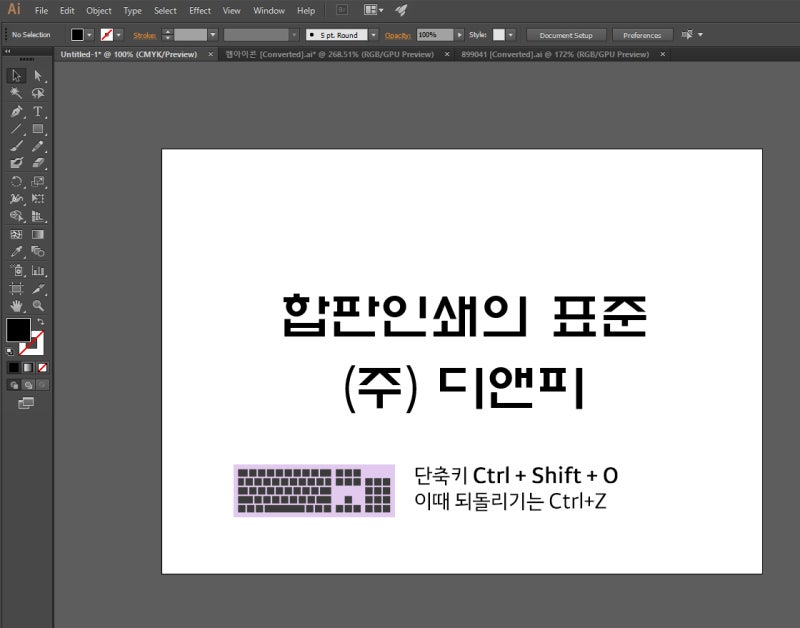Select the Hand tool
Screen dimensions: 800x628
(16, 306)
